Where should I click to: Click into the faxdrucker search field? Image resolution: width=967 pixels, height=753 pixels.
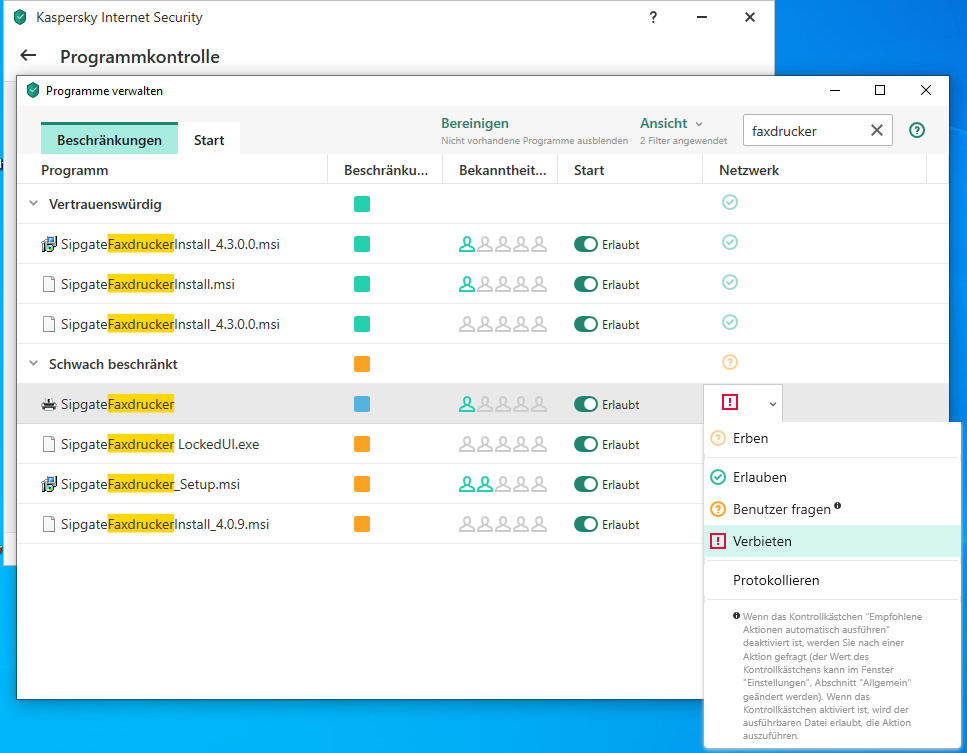[x=802, y=131]
